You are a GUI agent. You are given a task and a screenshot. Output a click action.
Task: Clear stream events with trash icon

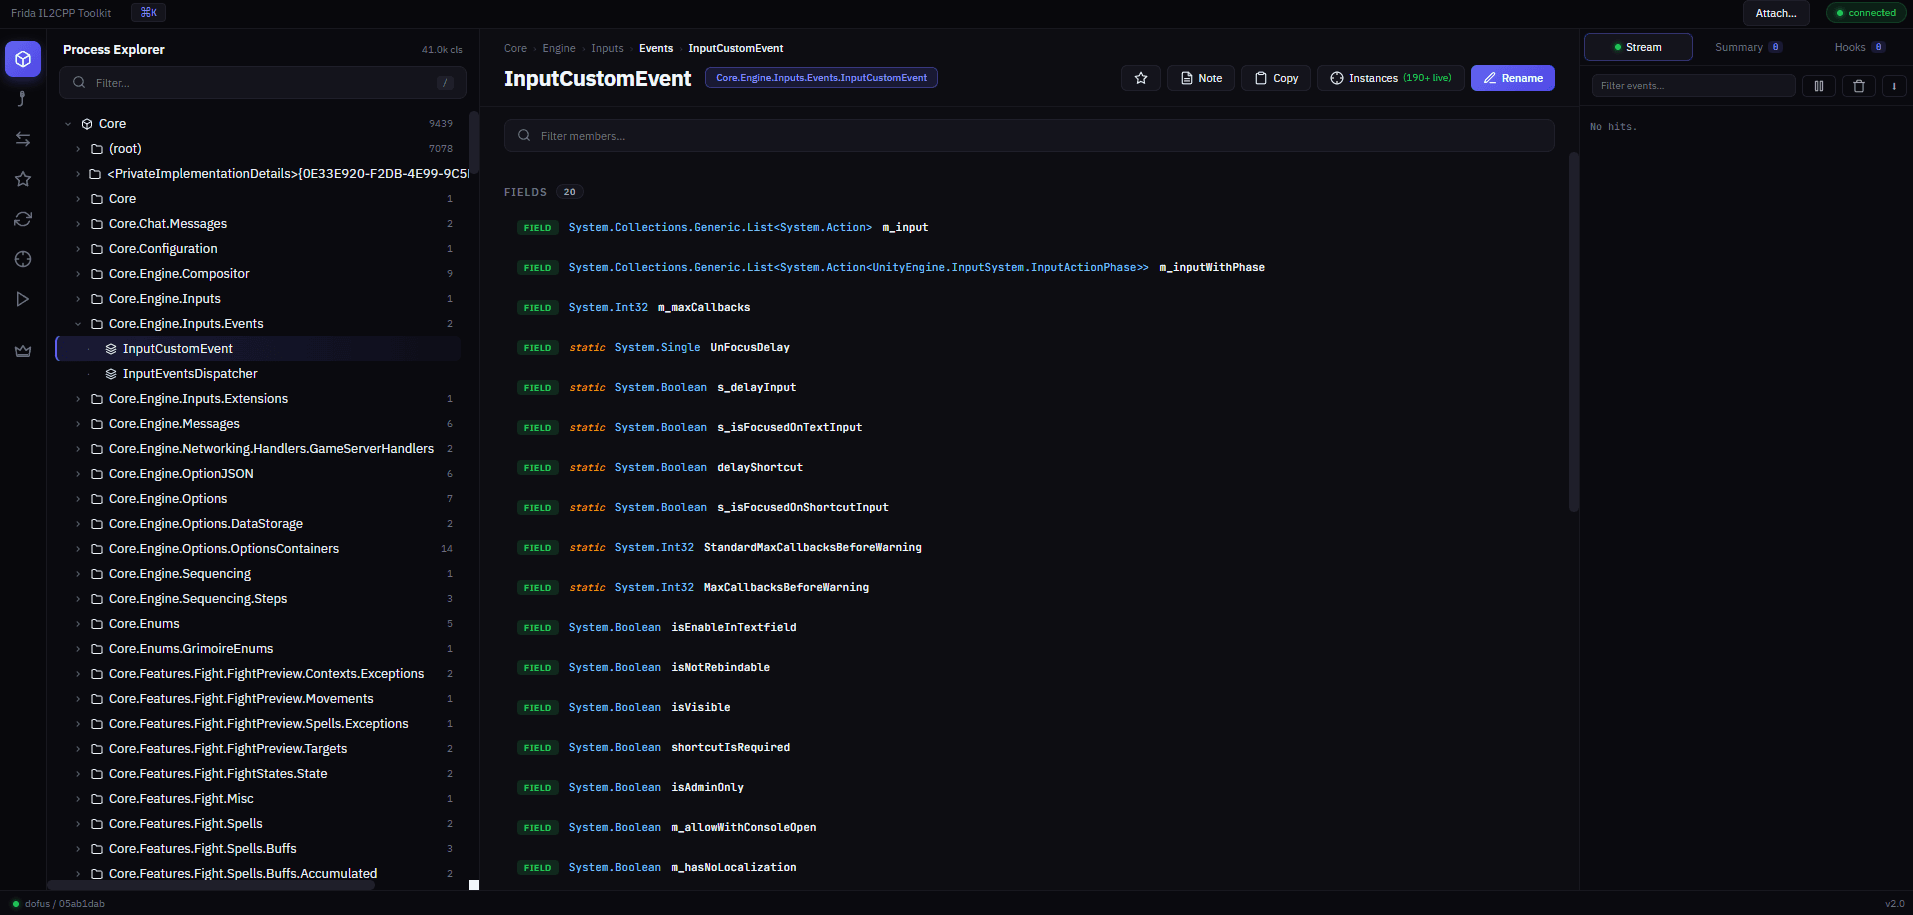click(x=1859, y=86)
